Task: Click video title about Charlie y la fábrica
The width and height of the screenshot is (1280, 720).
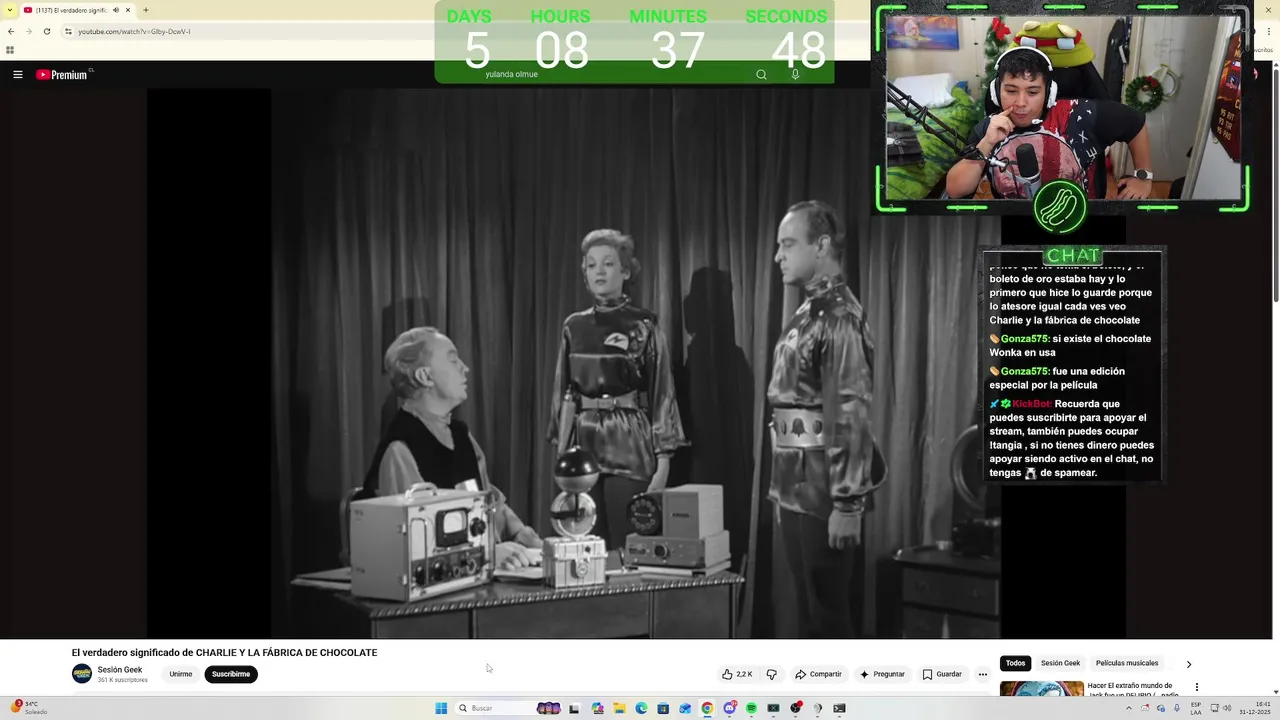Action: (x=224, y=653)
